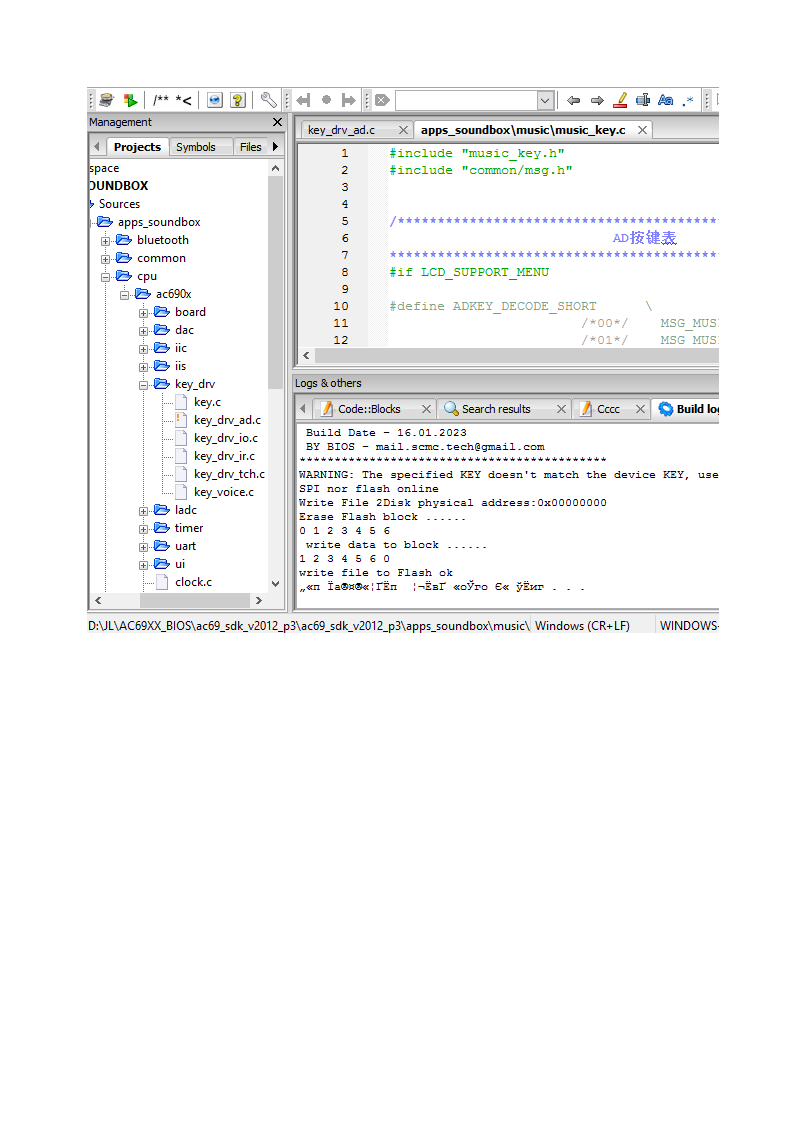The width and height of the screenshot is (793, 1122).
Task: Go to next search match arrow
Action: pyautogui.click(x=597, y=100)
